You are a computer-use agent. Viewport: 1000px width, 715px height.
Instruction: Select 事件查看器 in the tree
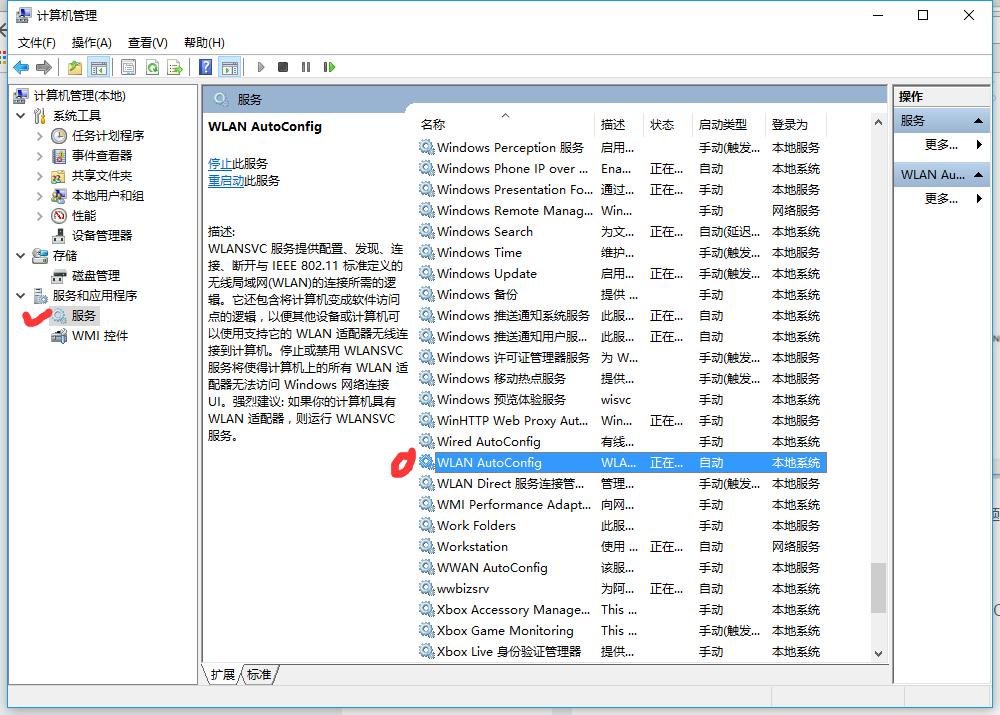click(x=102, y=156)
